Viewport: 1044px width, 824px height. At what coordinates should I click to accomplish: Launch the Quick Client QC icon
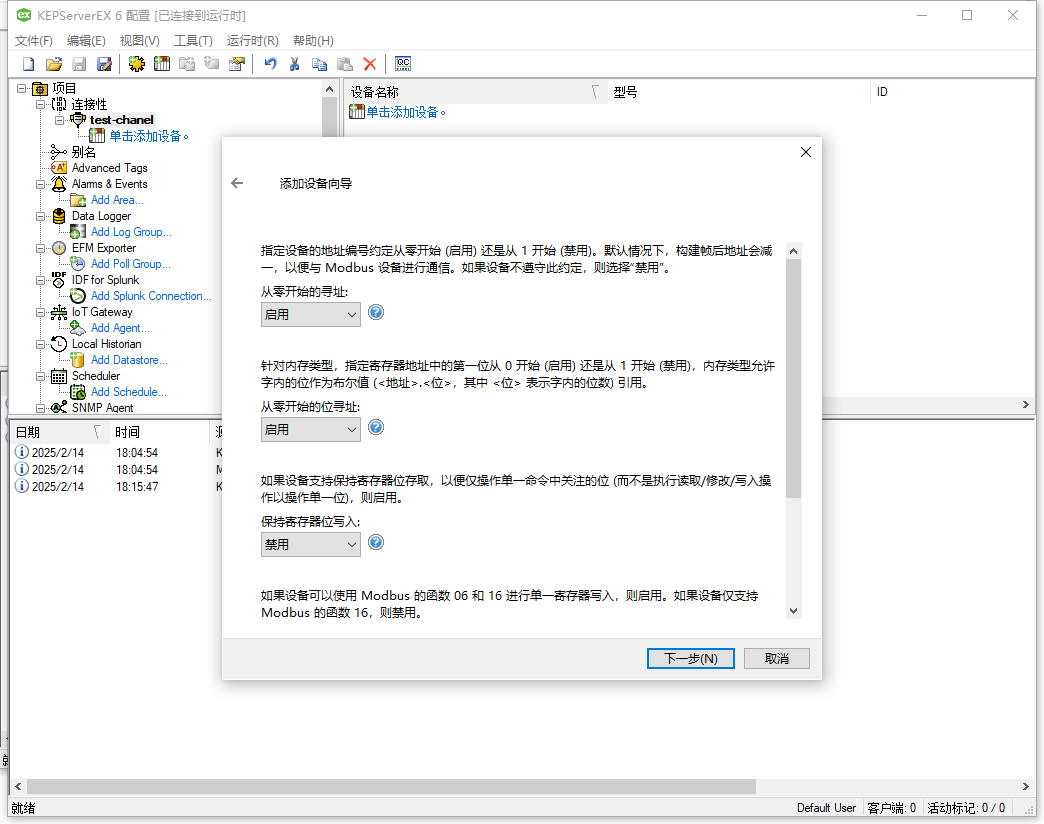pyautogui.click(x=403, y=64)
